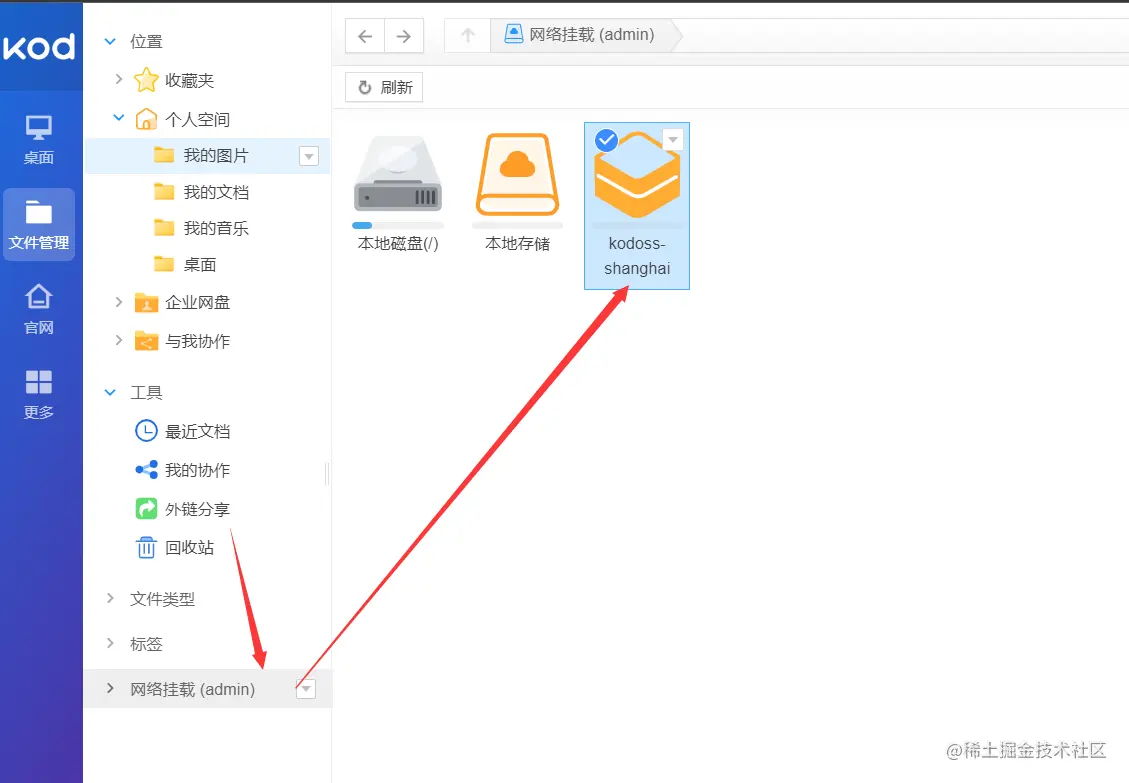1129x783 pixels.
Task: Click the 本地存储 usage bar
Action: (x=518, y=225)
